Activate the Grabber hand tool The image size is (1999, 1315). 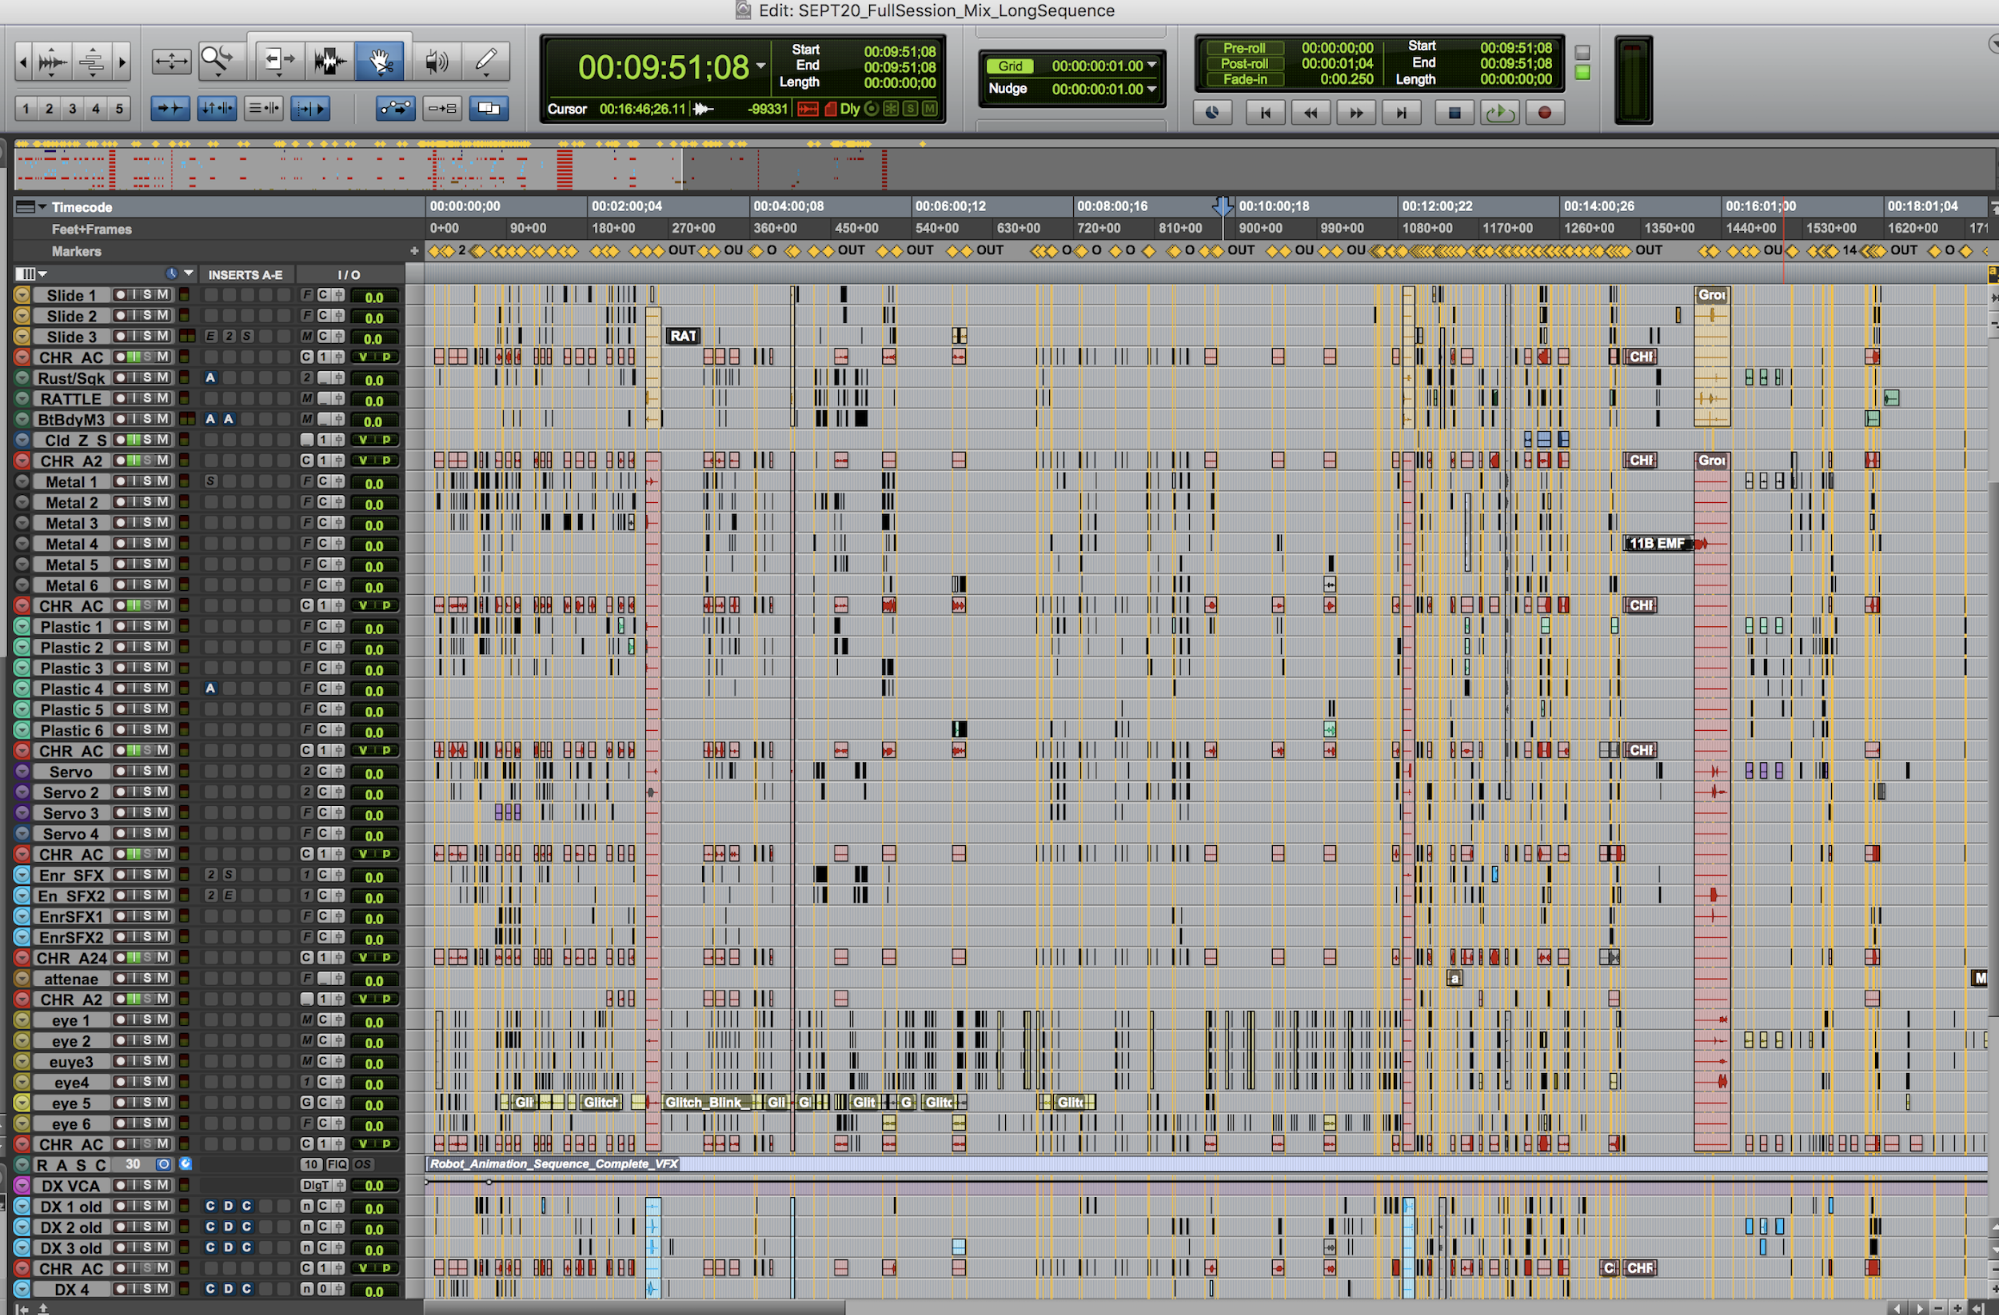click(380, 61)
